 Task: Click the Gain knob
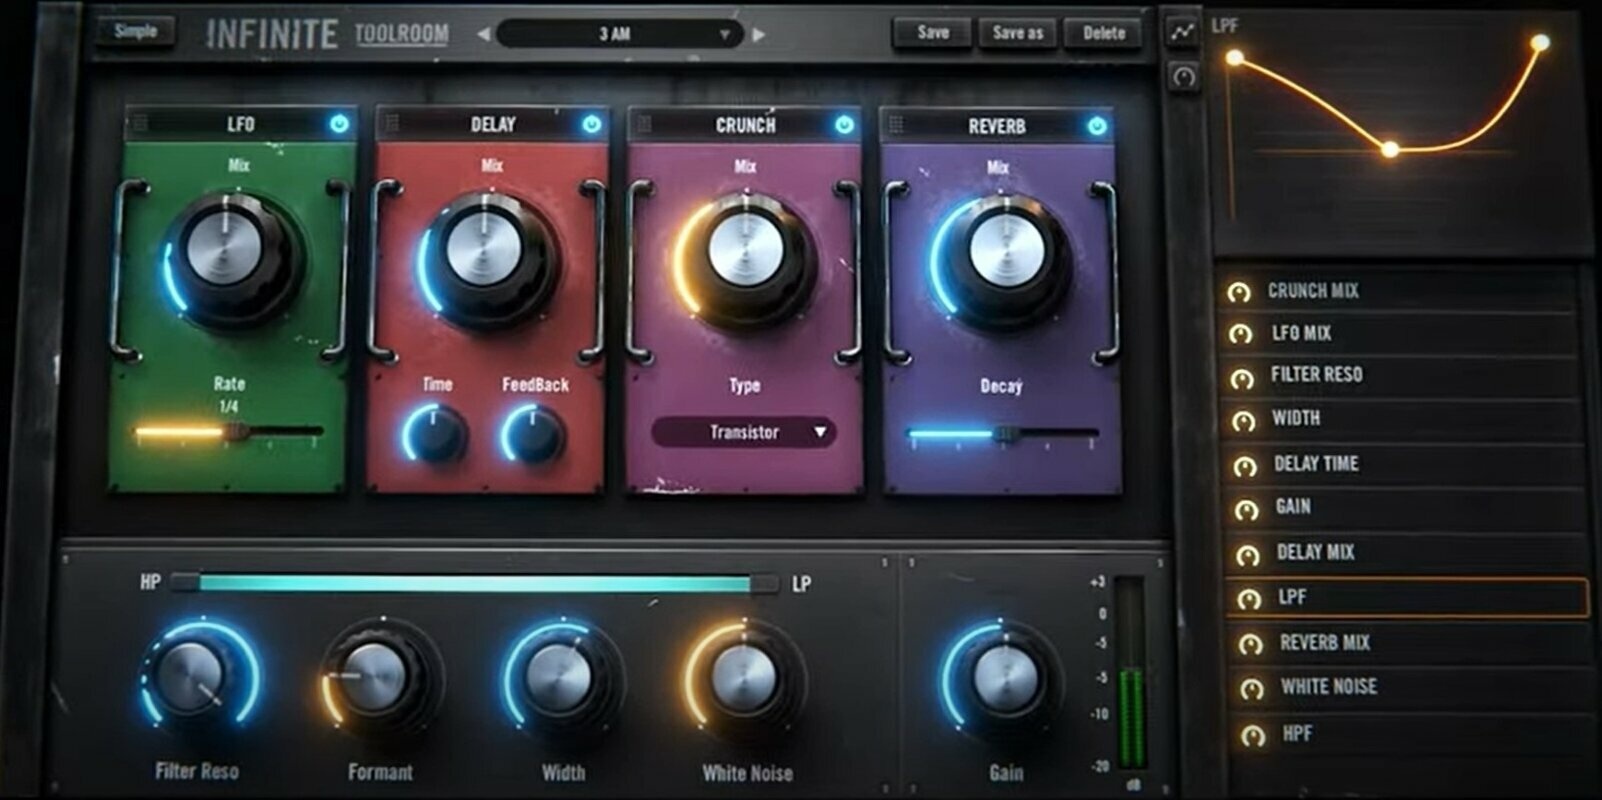pos(1003,679)
